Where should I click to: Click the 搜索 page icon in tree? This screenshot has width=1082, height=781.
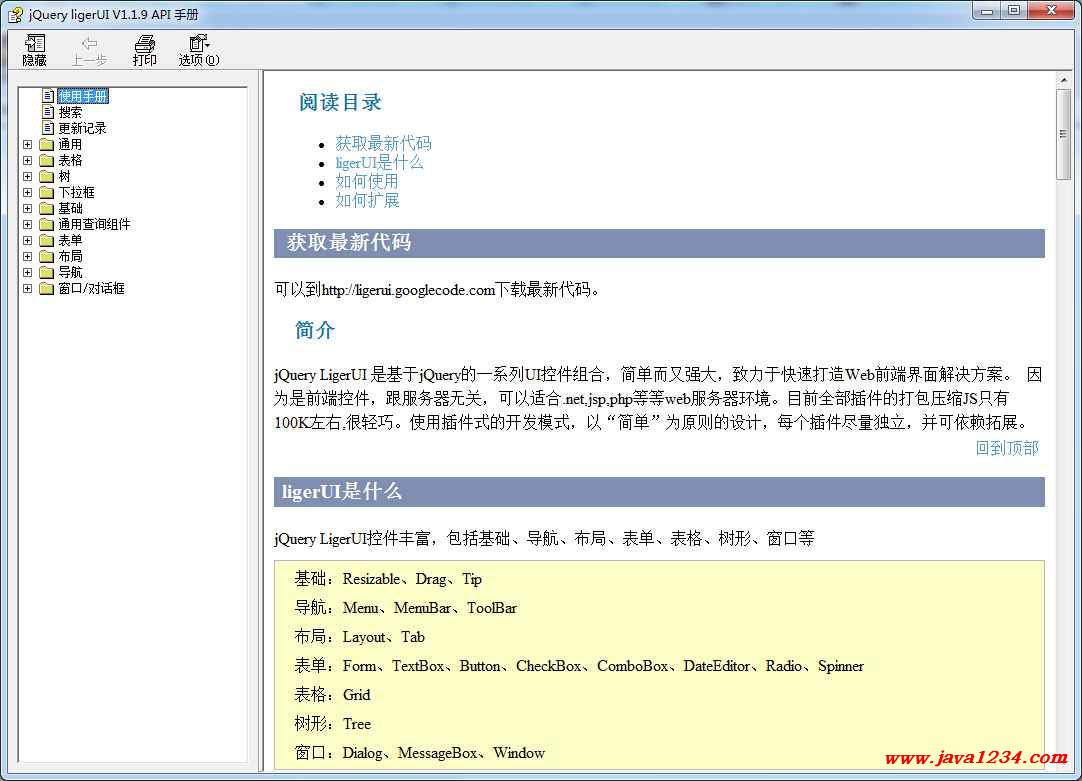pos(47,112)
